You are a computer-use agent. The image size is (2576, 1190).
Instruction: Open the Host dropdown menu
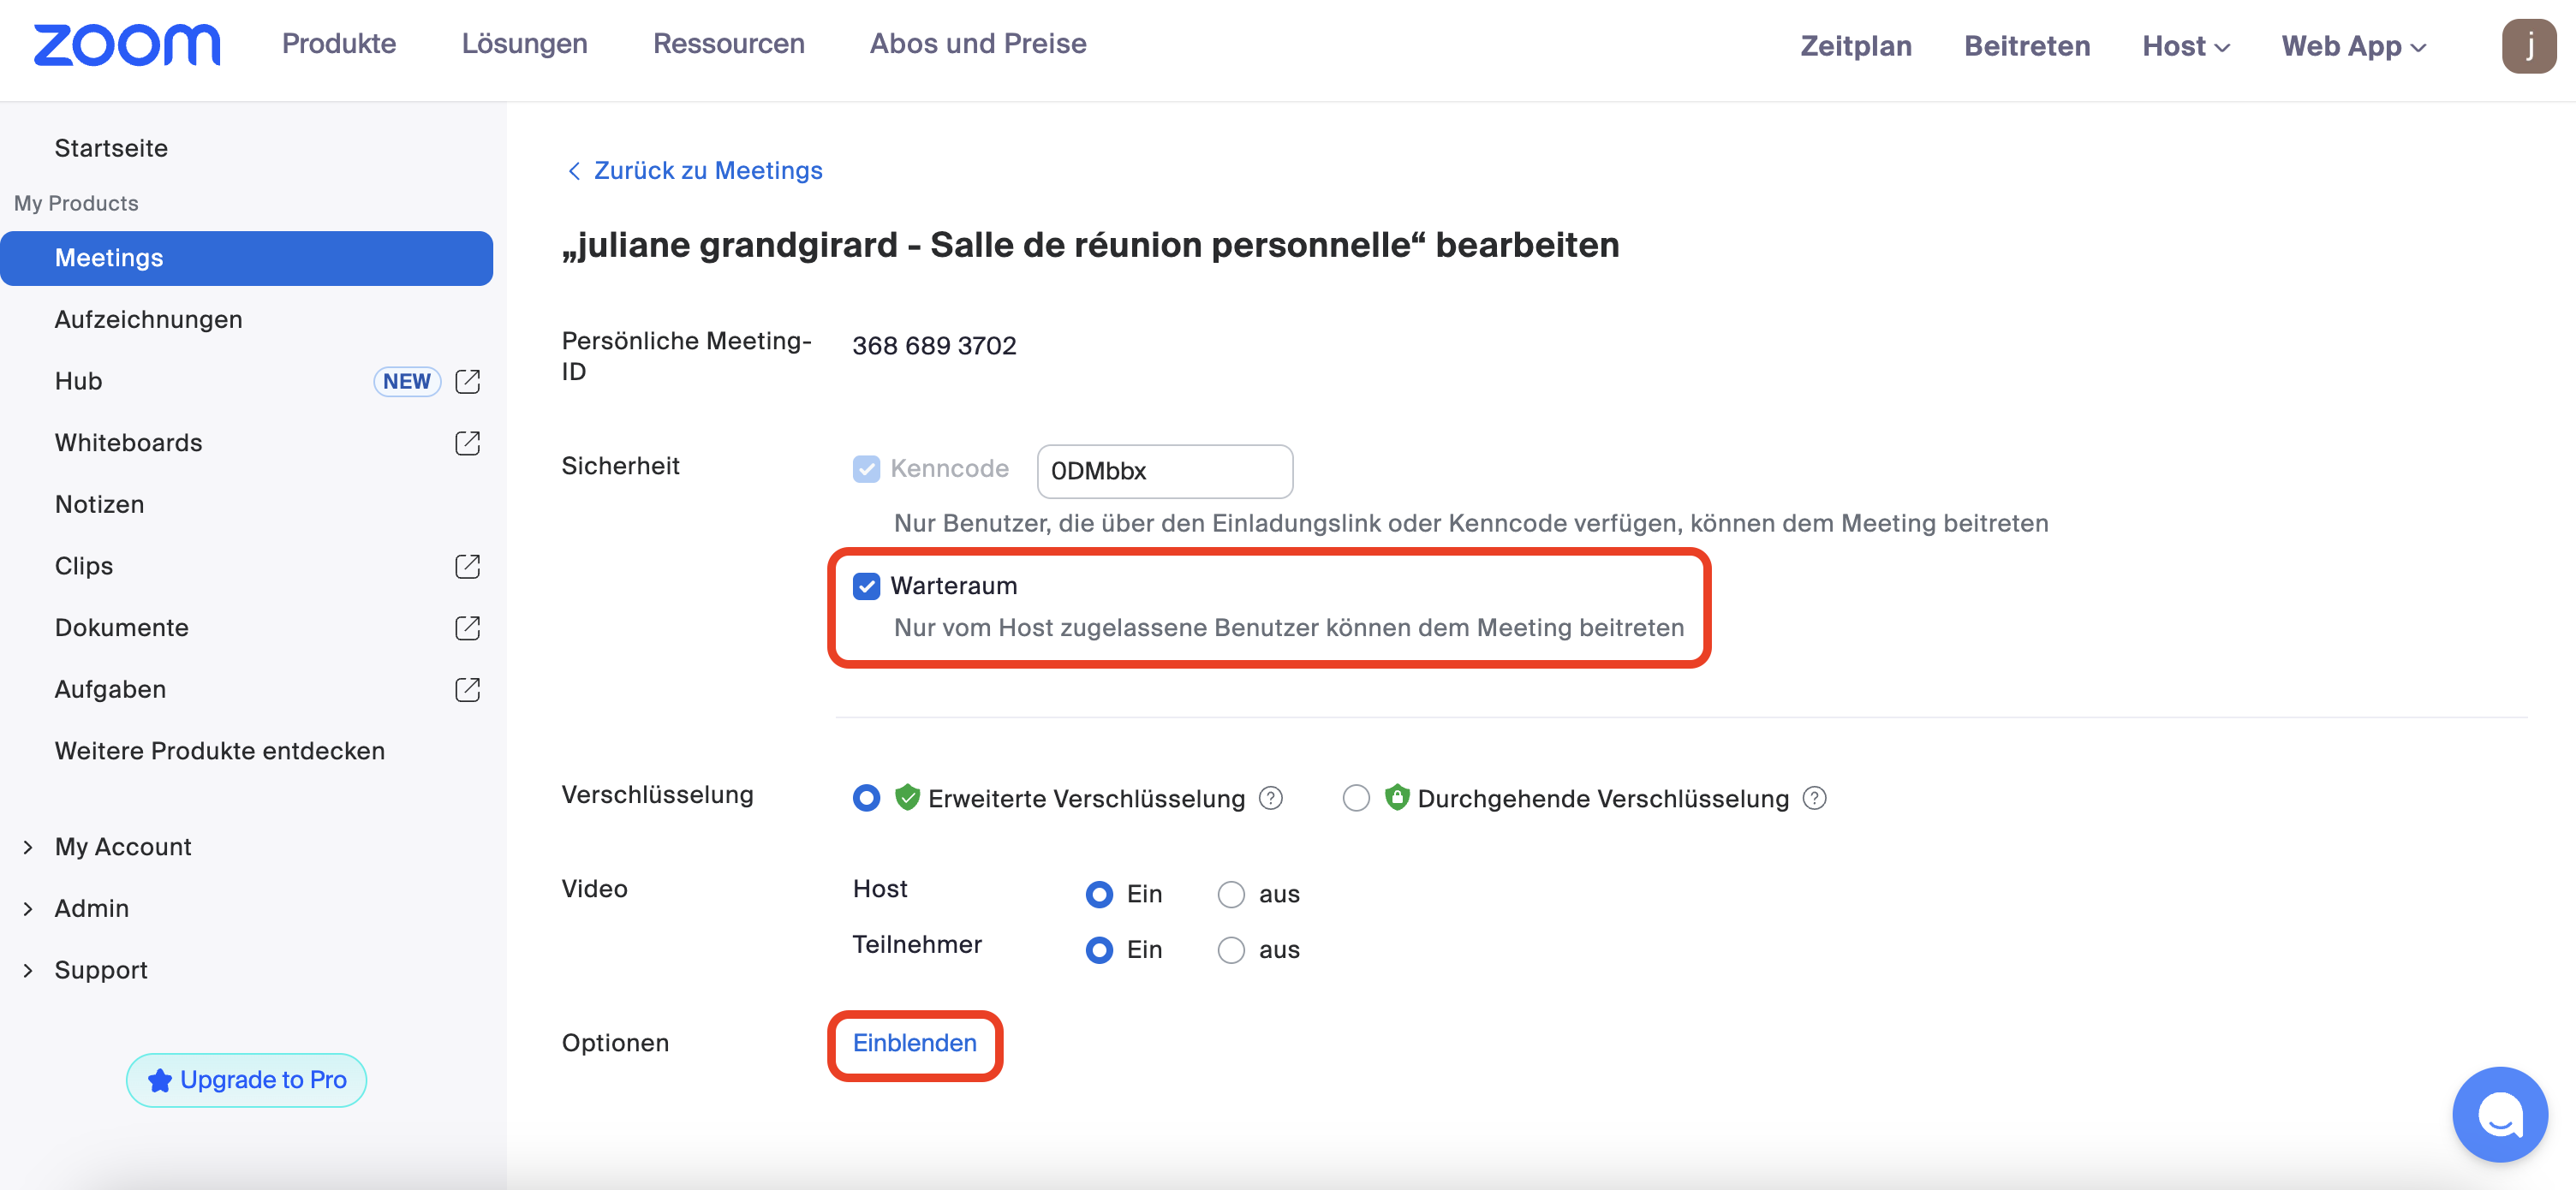coord(2185,46)
